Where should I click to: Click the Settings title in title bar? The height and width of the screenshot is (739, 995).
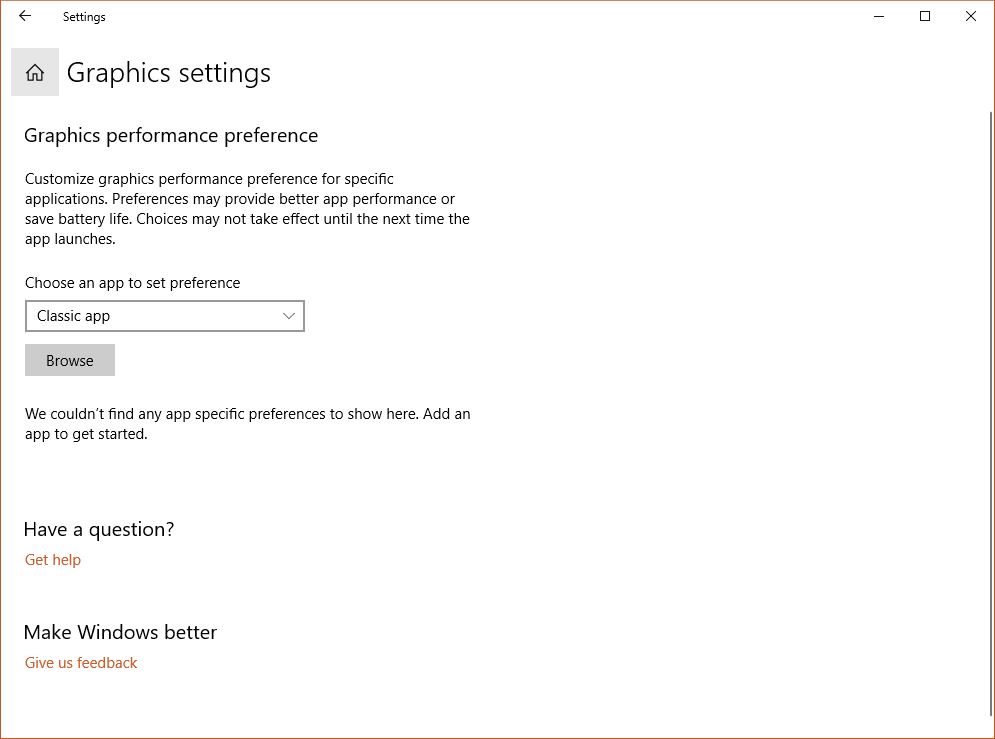84,17
